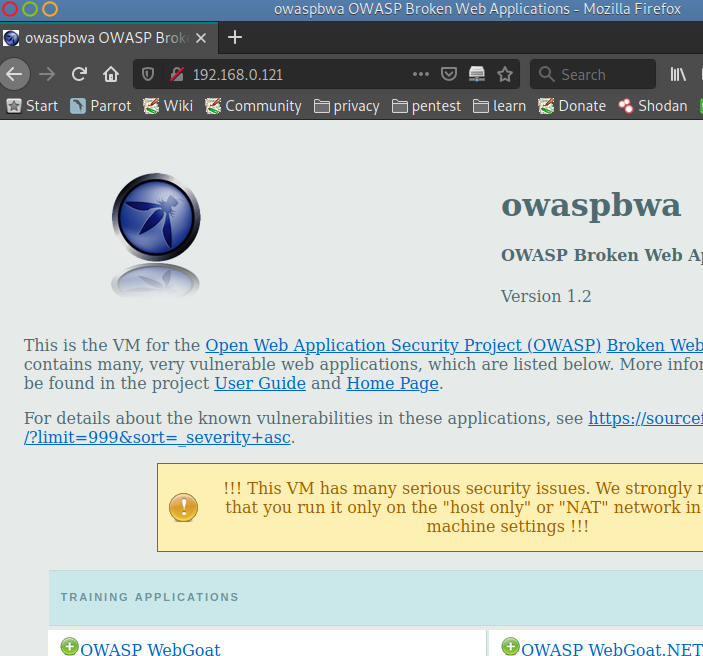Open tracking protection shield icon
The height and width of the screenshot is (656, 703).
(148, 74)
